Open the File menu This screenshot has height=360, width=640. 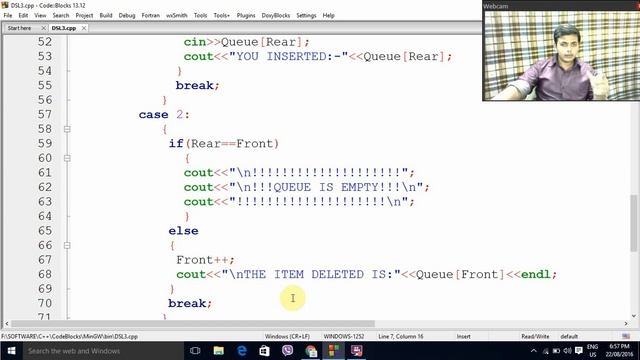pos(8,16)
